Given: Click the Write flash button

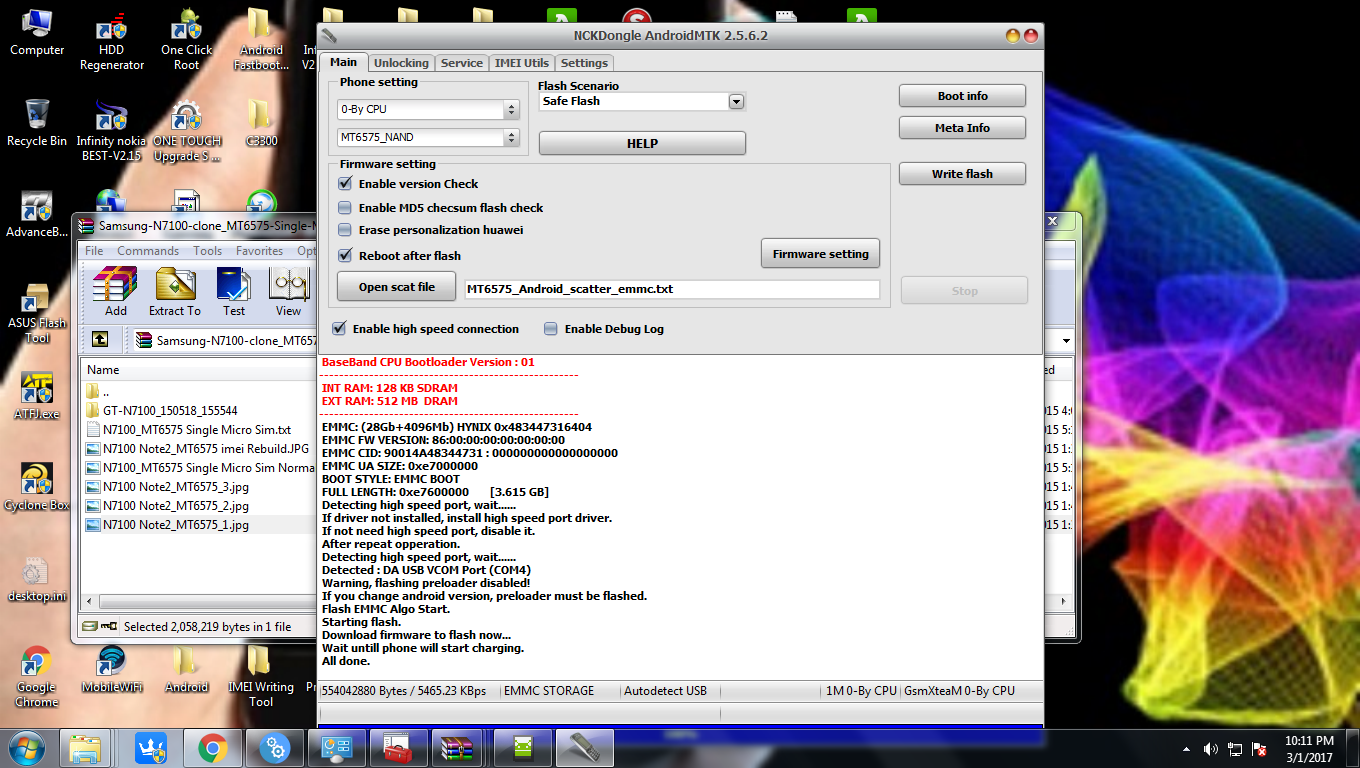Looking at the screenshot, I should pyautogui.click(x=962, y=174).
